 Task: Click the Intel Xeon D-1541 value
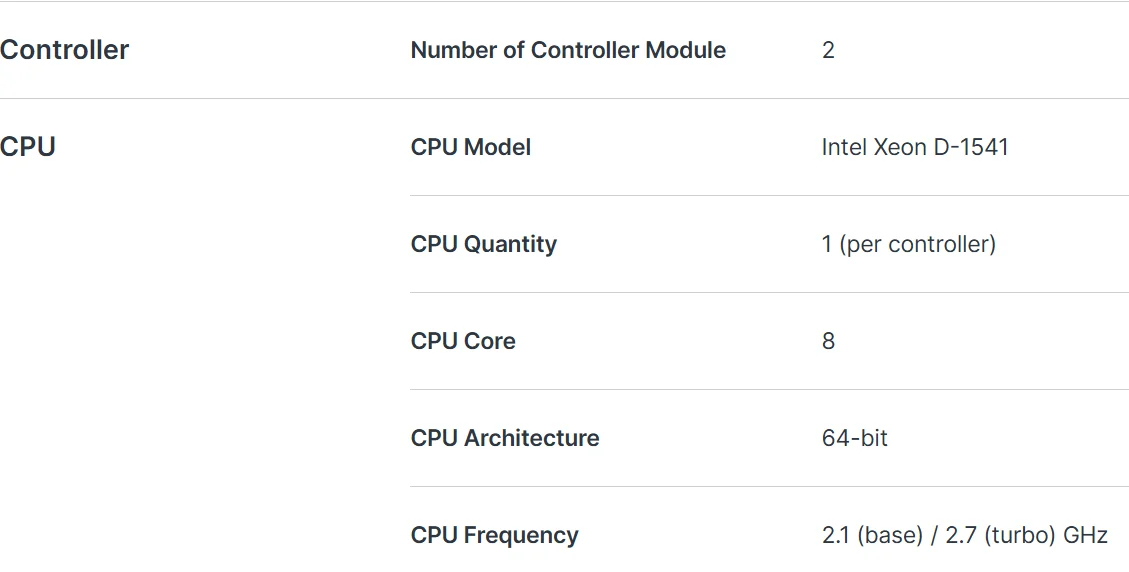pyautogui.click(x=915, y=147)
